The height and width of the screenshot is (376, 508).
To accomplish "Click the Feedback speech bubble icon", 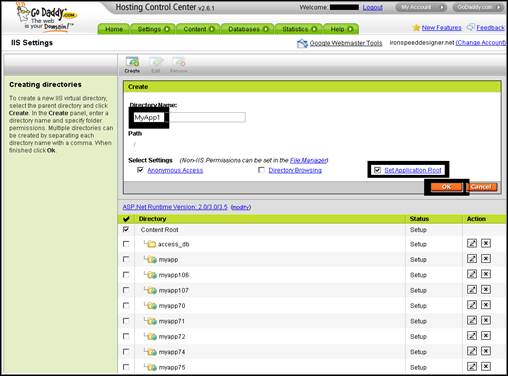I will click(470, 28).
